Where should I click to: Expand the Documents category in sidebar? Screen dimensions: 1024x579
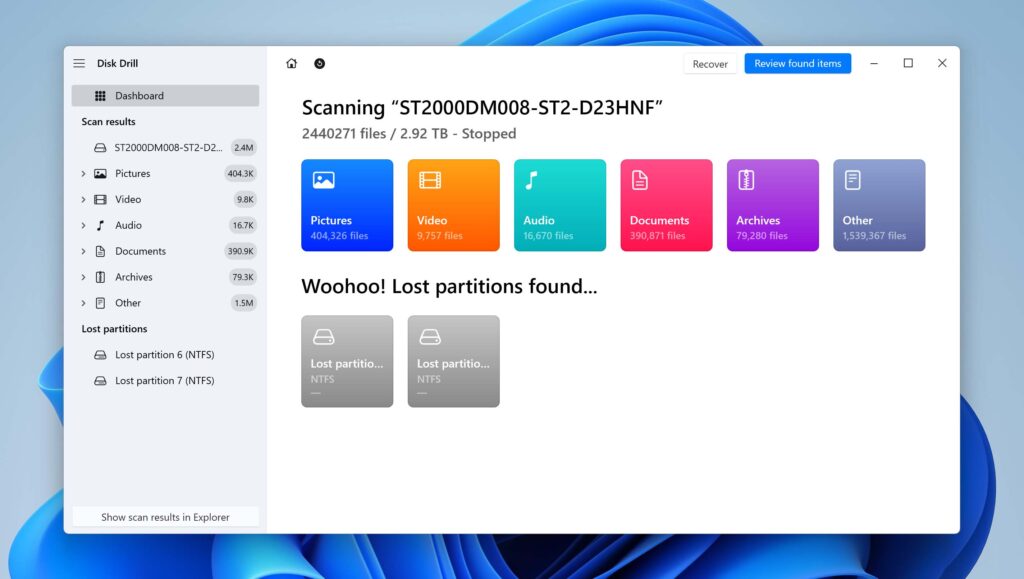pyautogui.click(x=84, y=251)
